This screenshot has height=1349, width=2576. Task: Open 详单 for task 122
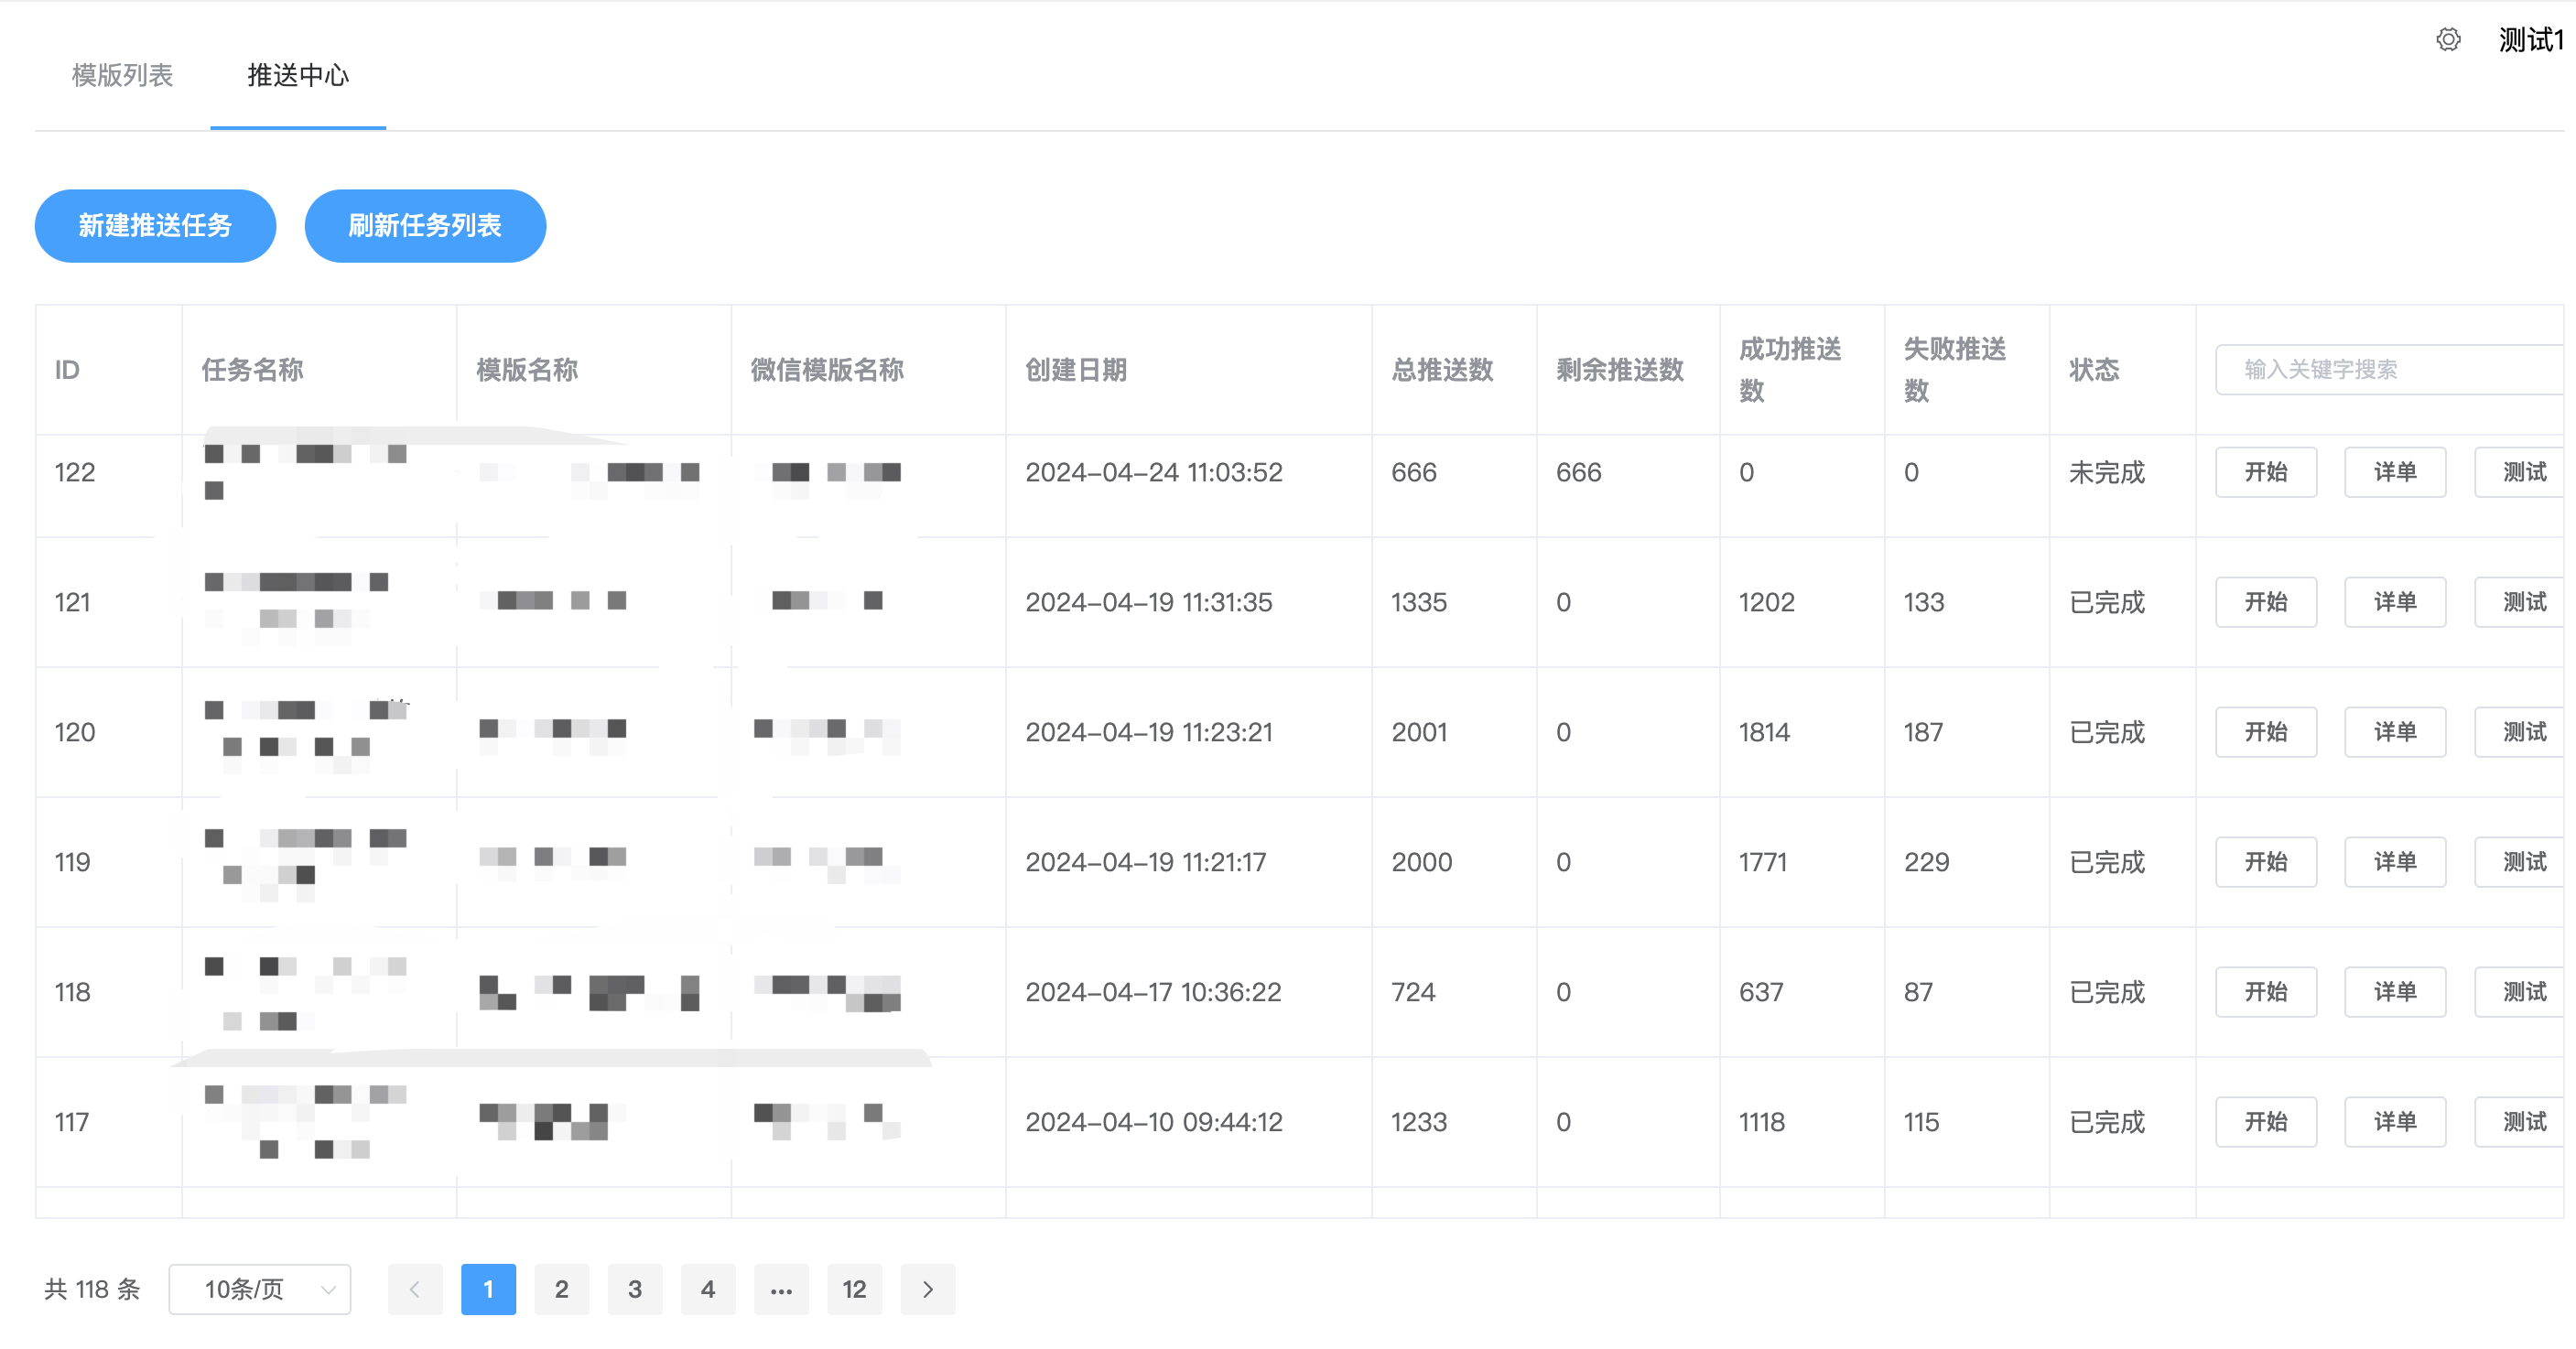(2395, 472)
